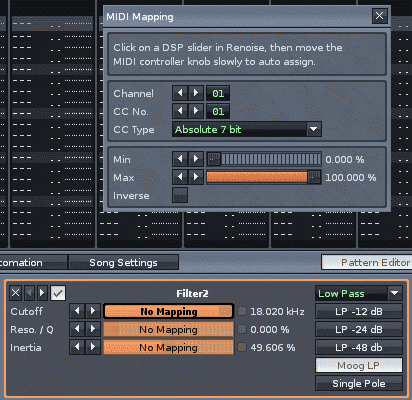Click the Max right arrow button

[196, 177]
